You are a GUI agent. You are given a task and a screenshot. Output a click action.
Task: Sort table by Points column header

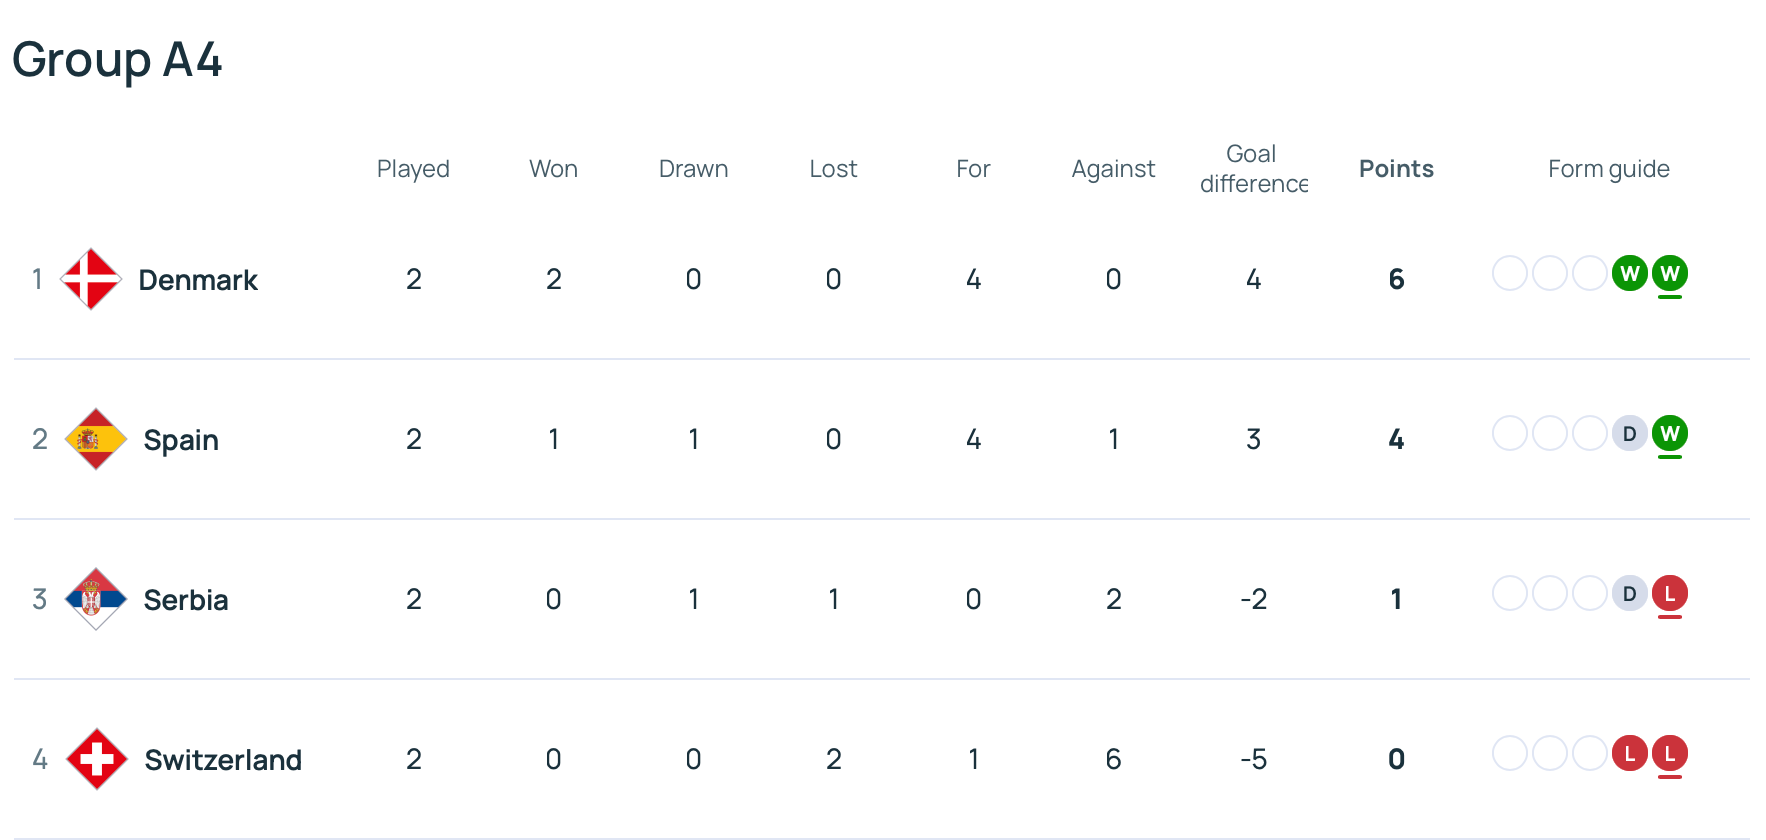tap(1396, 169)
